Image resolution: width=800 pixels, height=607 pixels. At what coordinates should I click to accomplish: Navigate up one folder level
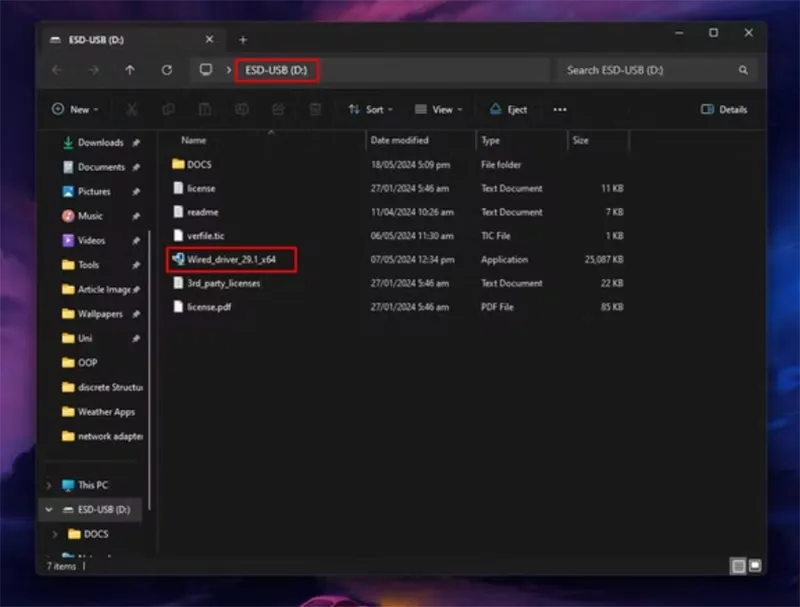(x=129, y=70)
